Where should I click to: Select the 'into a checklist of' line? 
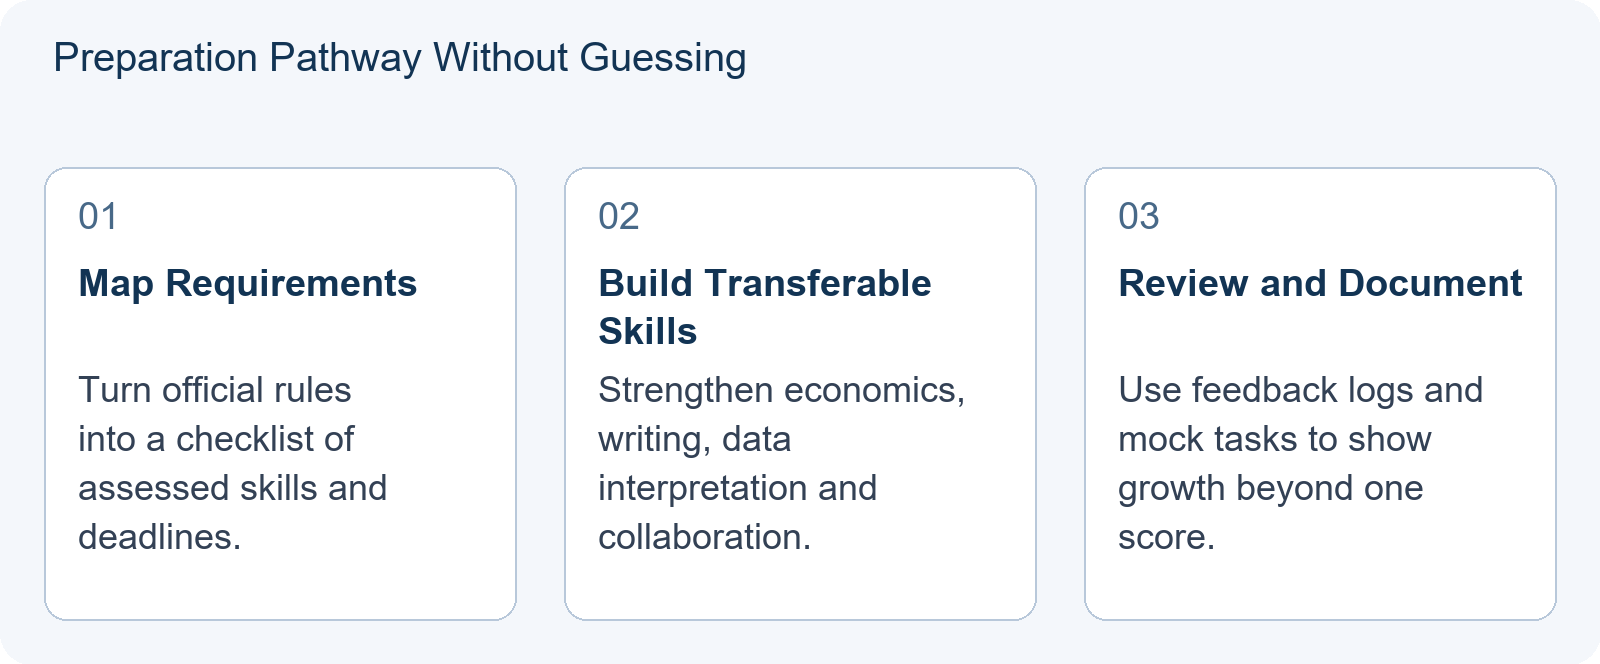point(216,439)
